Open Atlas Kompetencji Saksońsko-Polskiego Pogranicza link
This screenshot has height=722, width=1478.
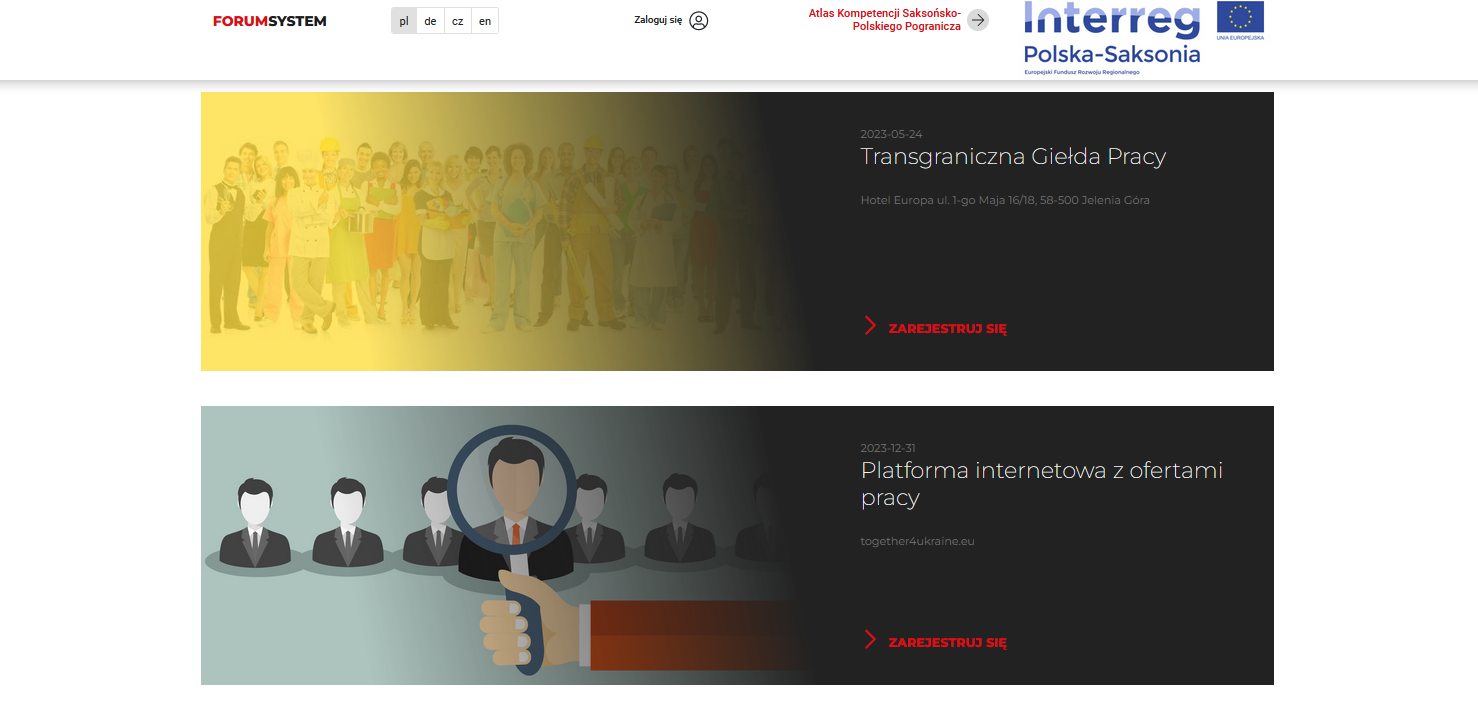point(884,20)
